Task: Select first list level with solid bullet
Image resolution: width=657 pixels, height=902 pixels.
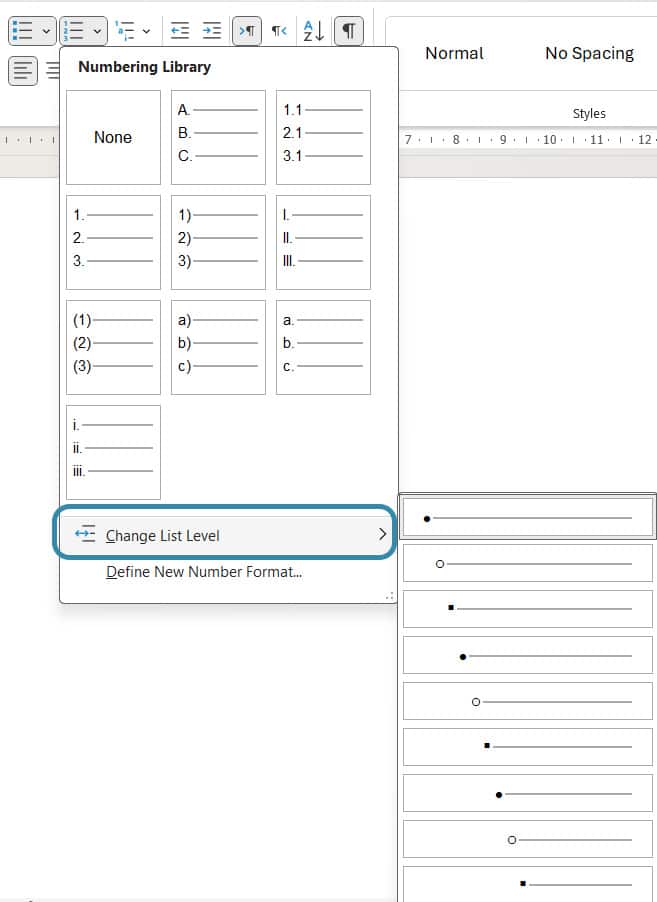Action: [x=527, y=518]
